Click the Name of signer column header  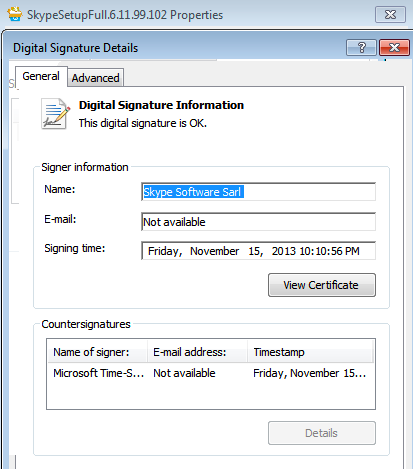point(97,352)
